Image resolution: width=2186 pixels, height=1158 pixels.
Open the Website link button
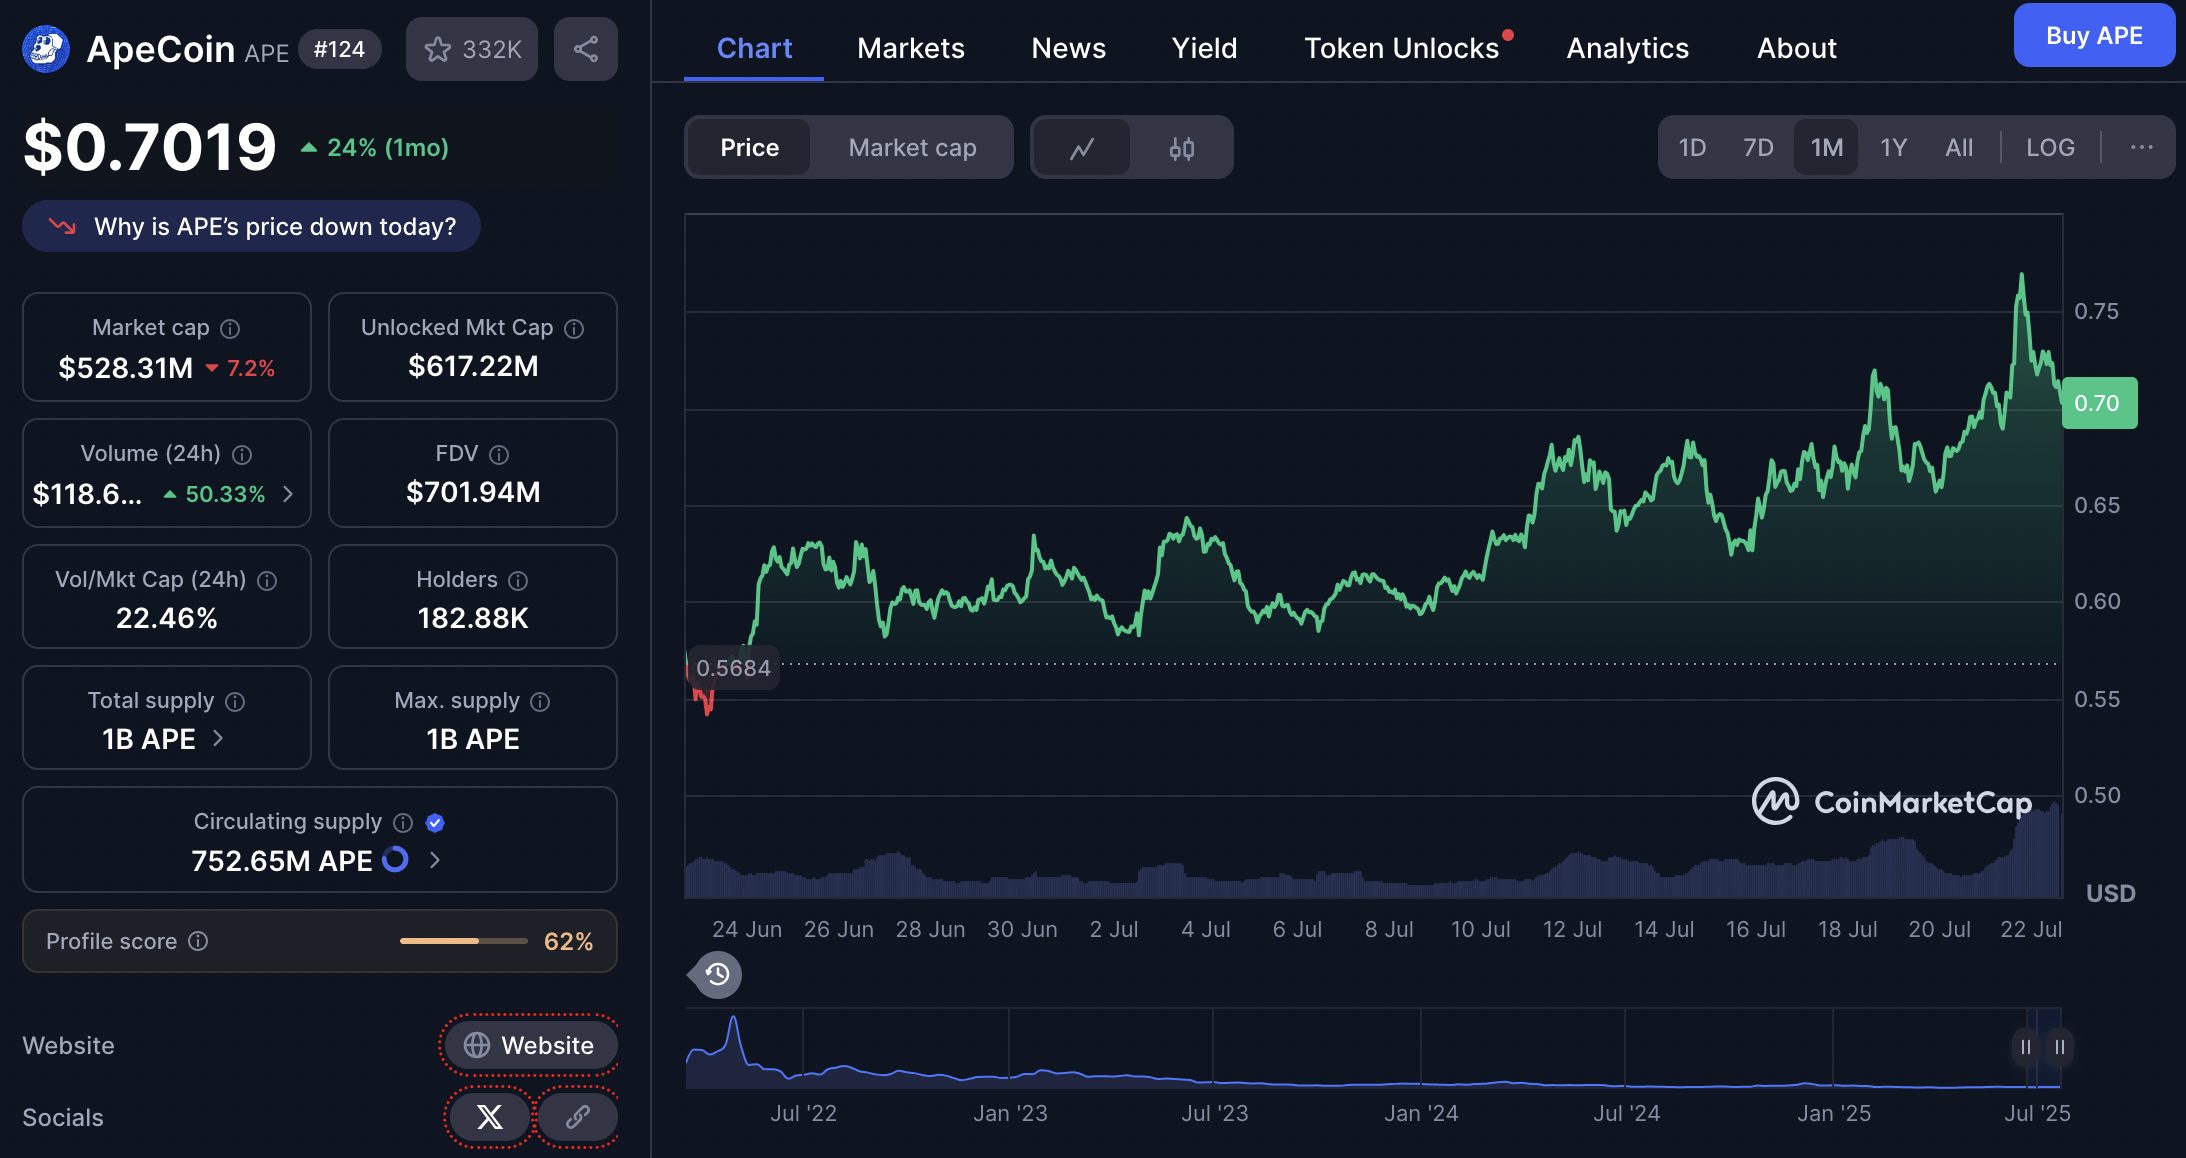tap(529, 1045)
